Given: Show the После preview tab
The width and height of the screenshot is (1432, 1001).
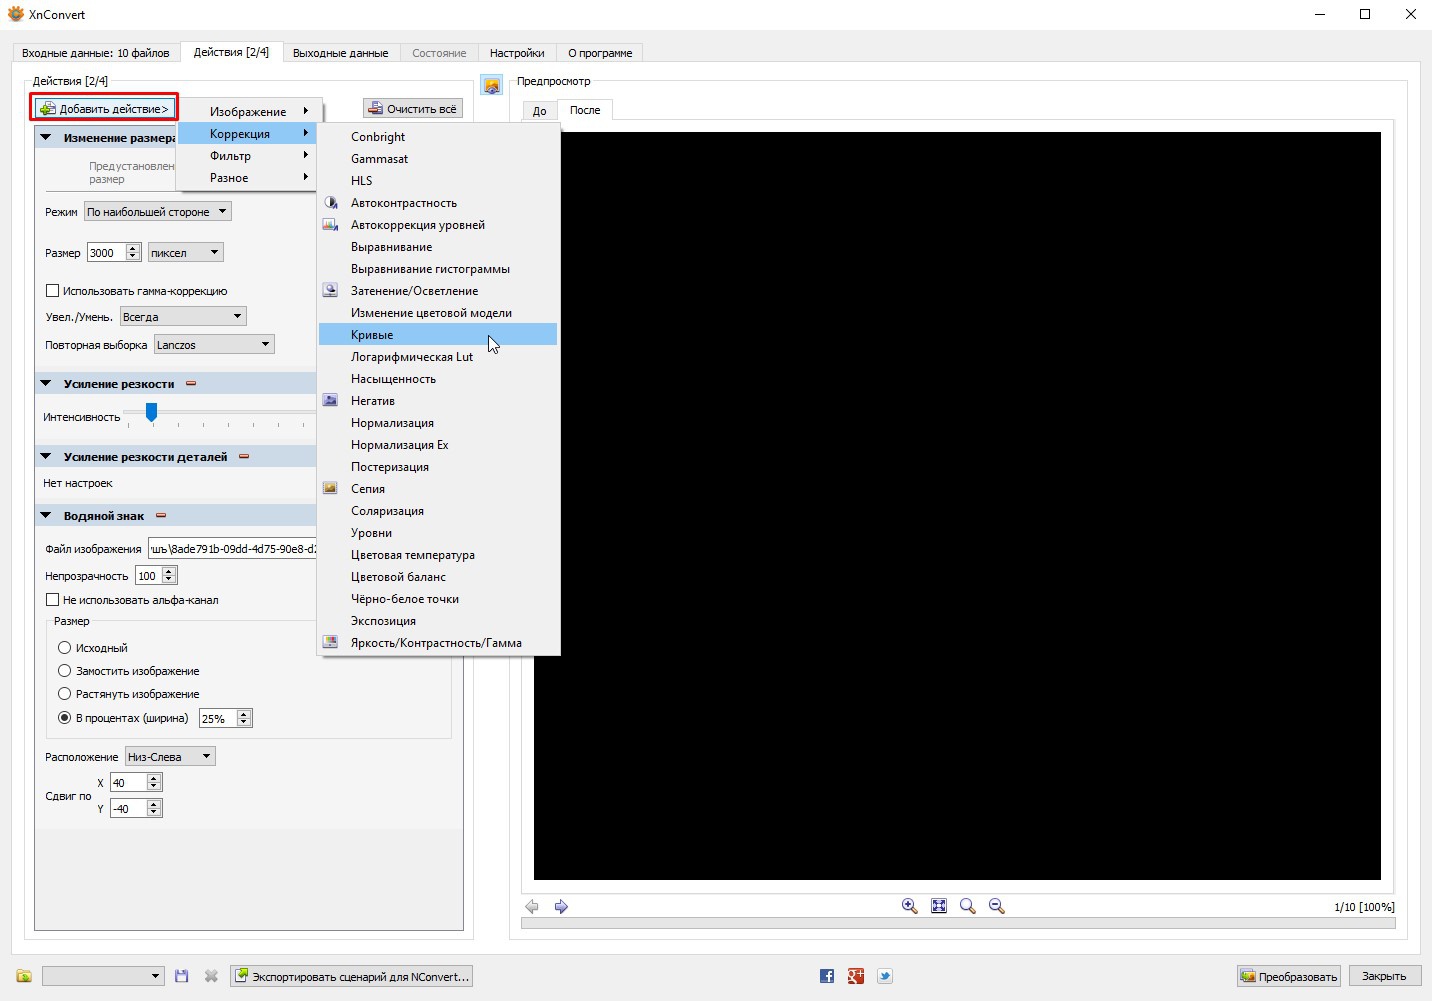Looking at the screenshot, I should (x=585, y=110).
